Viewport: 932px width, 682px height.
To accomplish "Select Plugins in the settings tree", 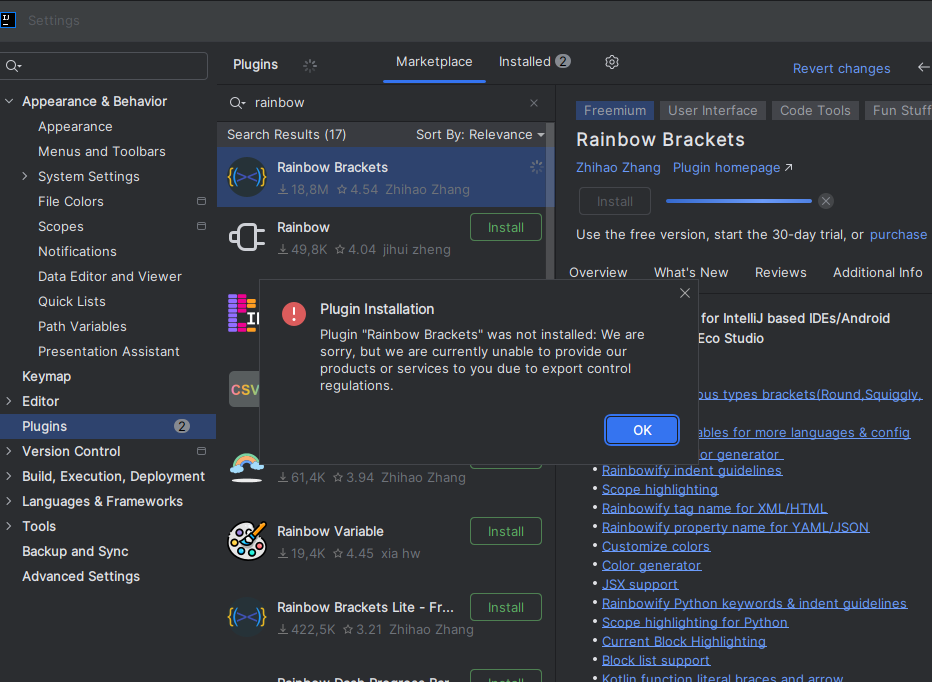I will coord(108,426).
